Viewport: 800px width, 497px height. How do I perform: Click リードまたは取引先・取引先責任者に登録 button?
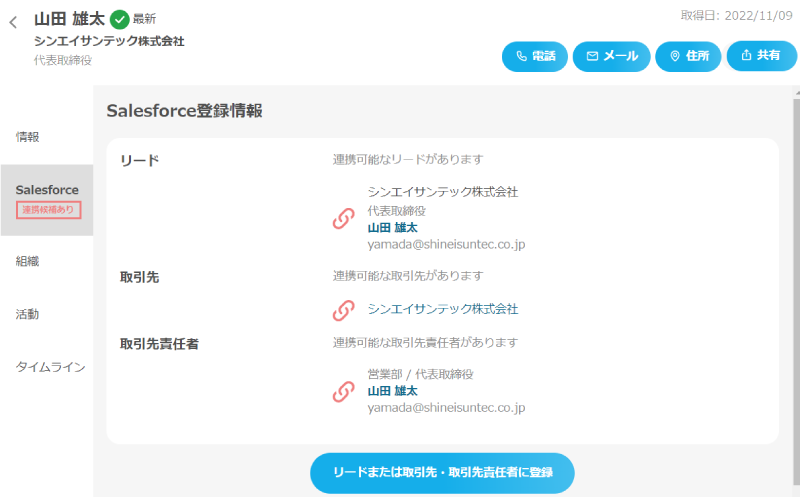(x=442, y=472)
